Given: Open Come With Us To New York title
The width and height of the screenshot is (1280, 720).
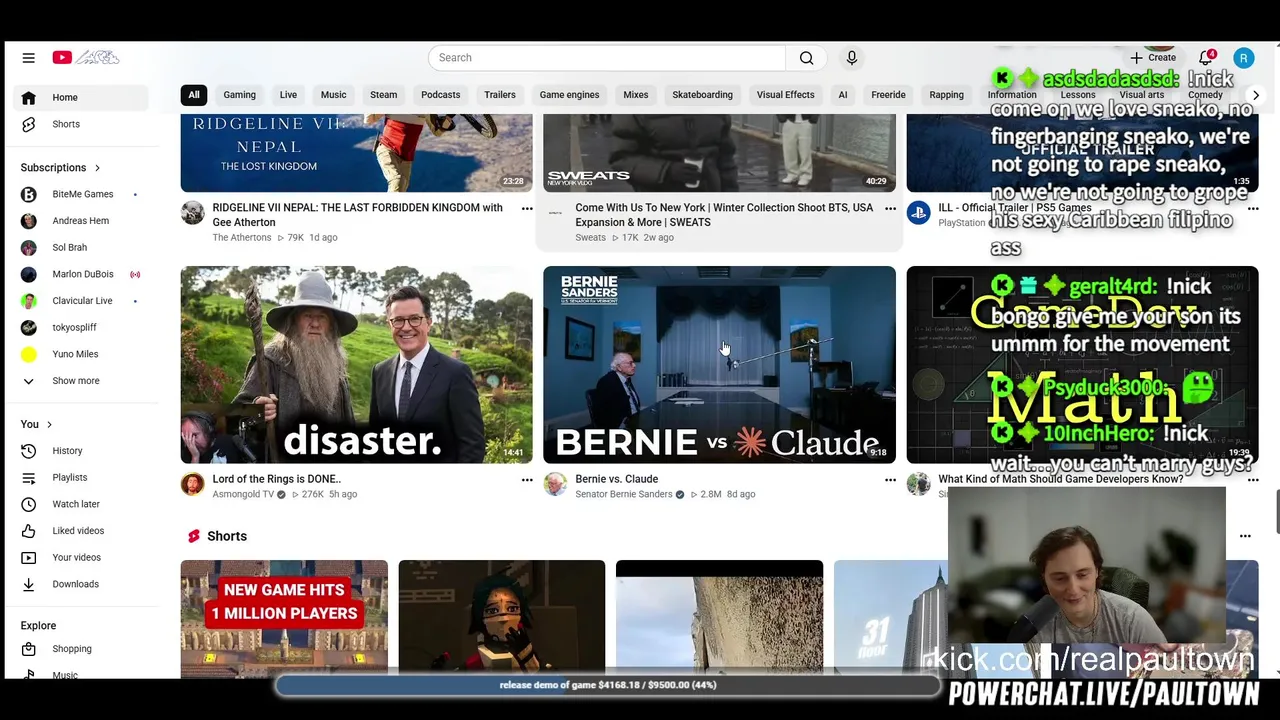Looking at the screenshot, I should pos(724,215).
